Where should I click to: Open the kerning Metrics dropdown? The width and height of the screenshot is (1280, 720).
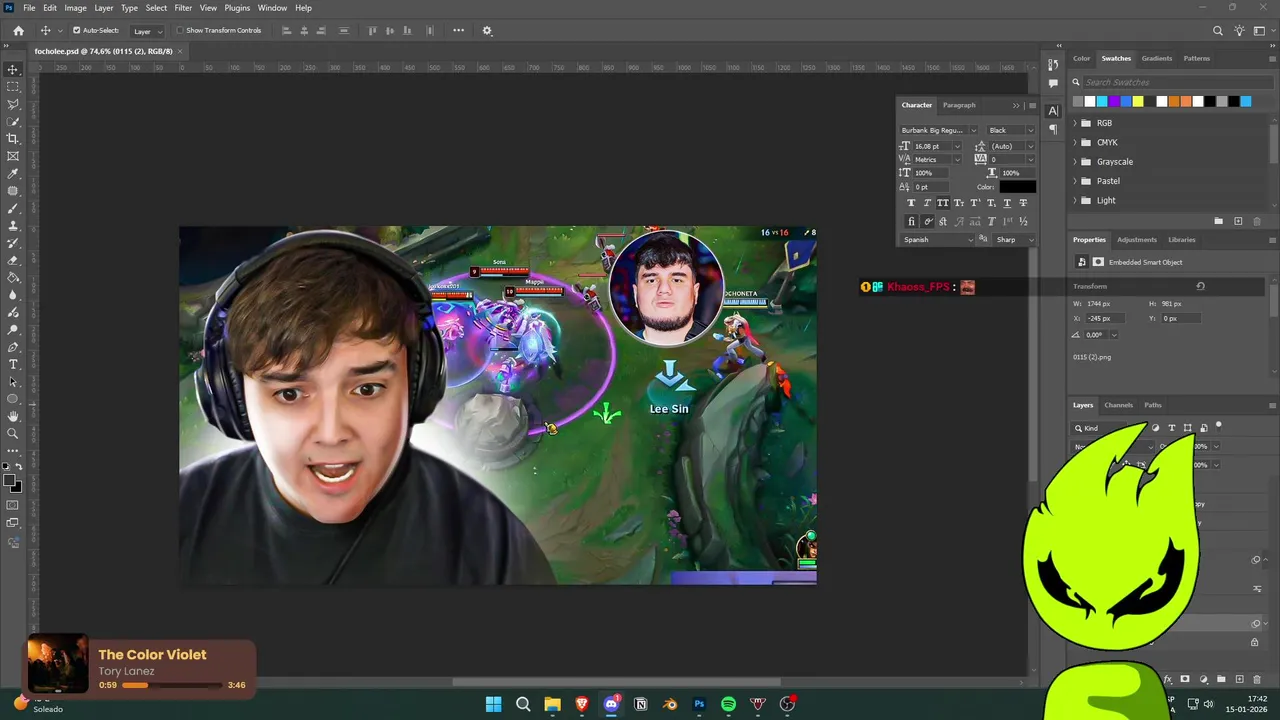point(957,160)
